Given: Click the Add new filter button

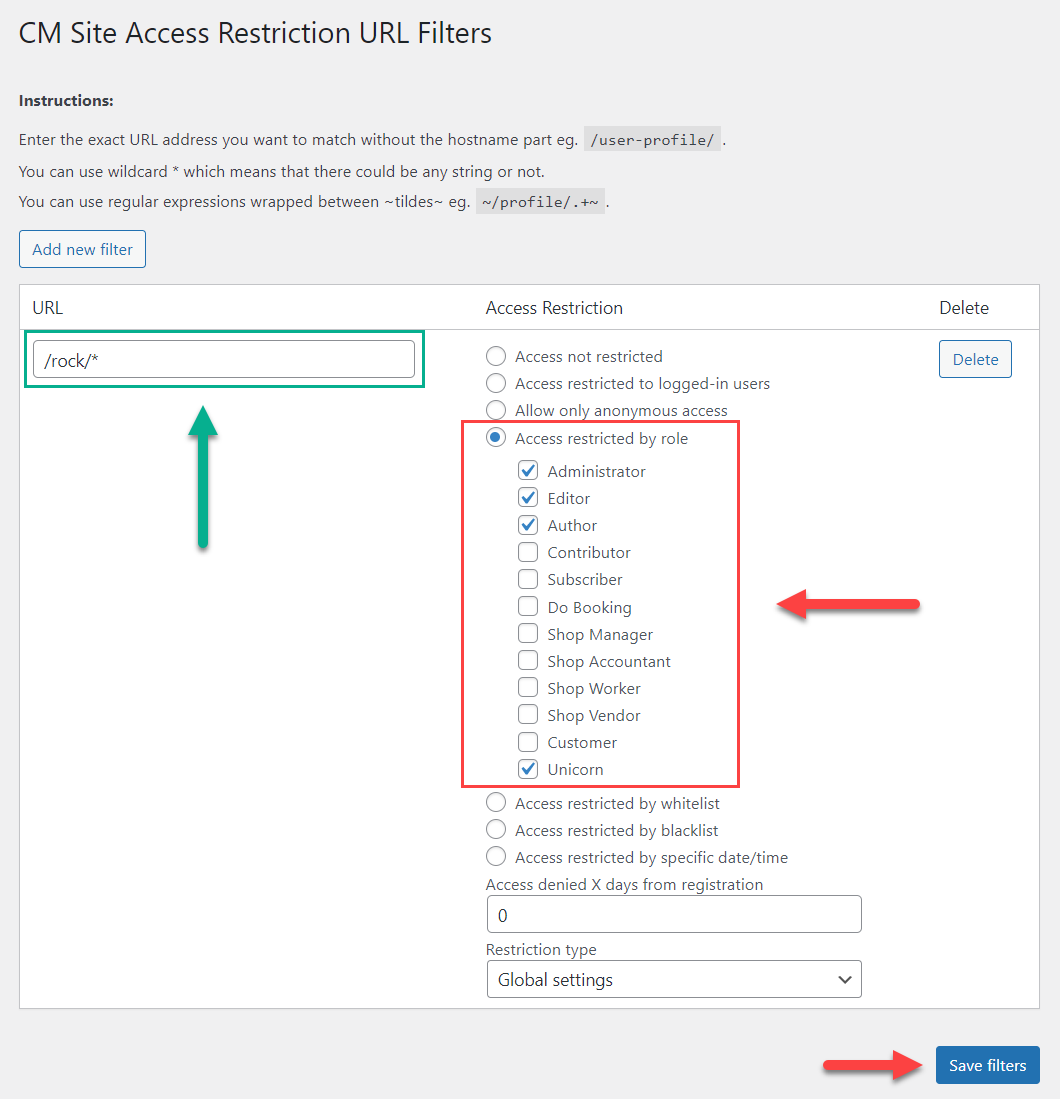Looking at the screenshot, I should tap(82, 249).
